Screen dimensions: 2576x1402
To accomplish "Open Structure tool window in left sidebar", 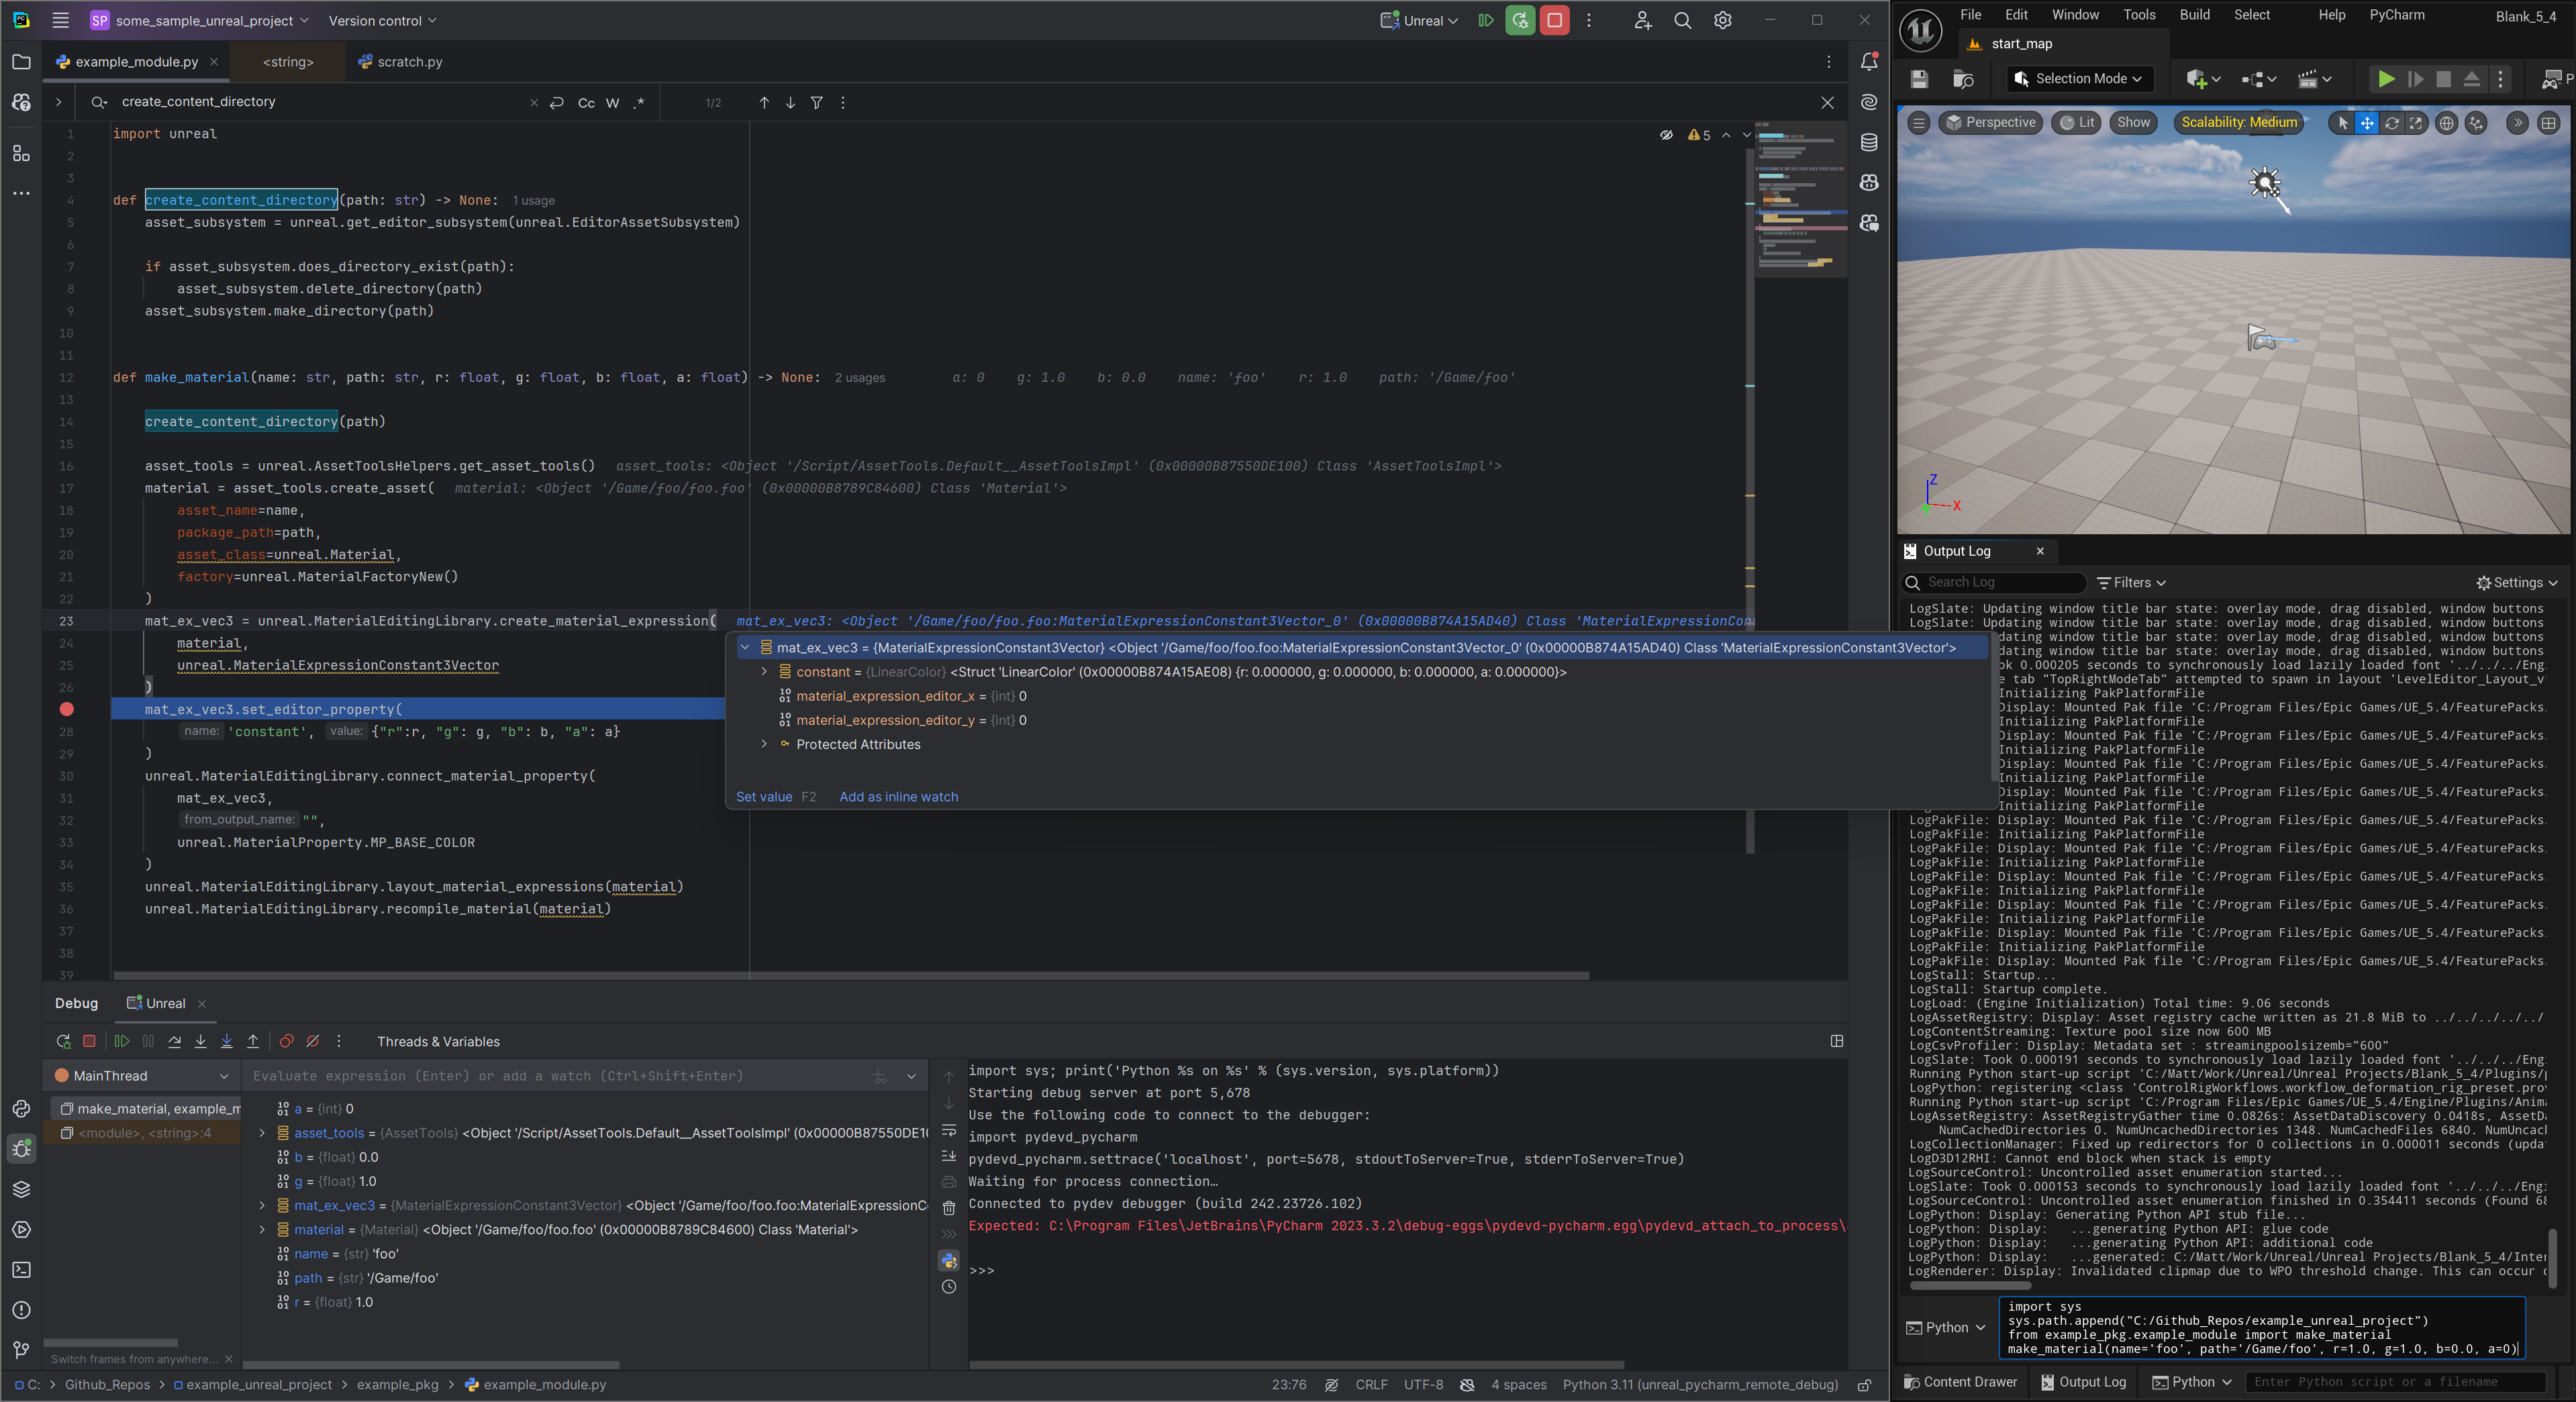I will click(21, 153).
